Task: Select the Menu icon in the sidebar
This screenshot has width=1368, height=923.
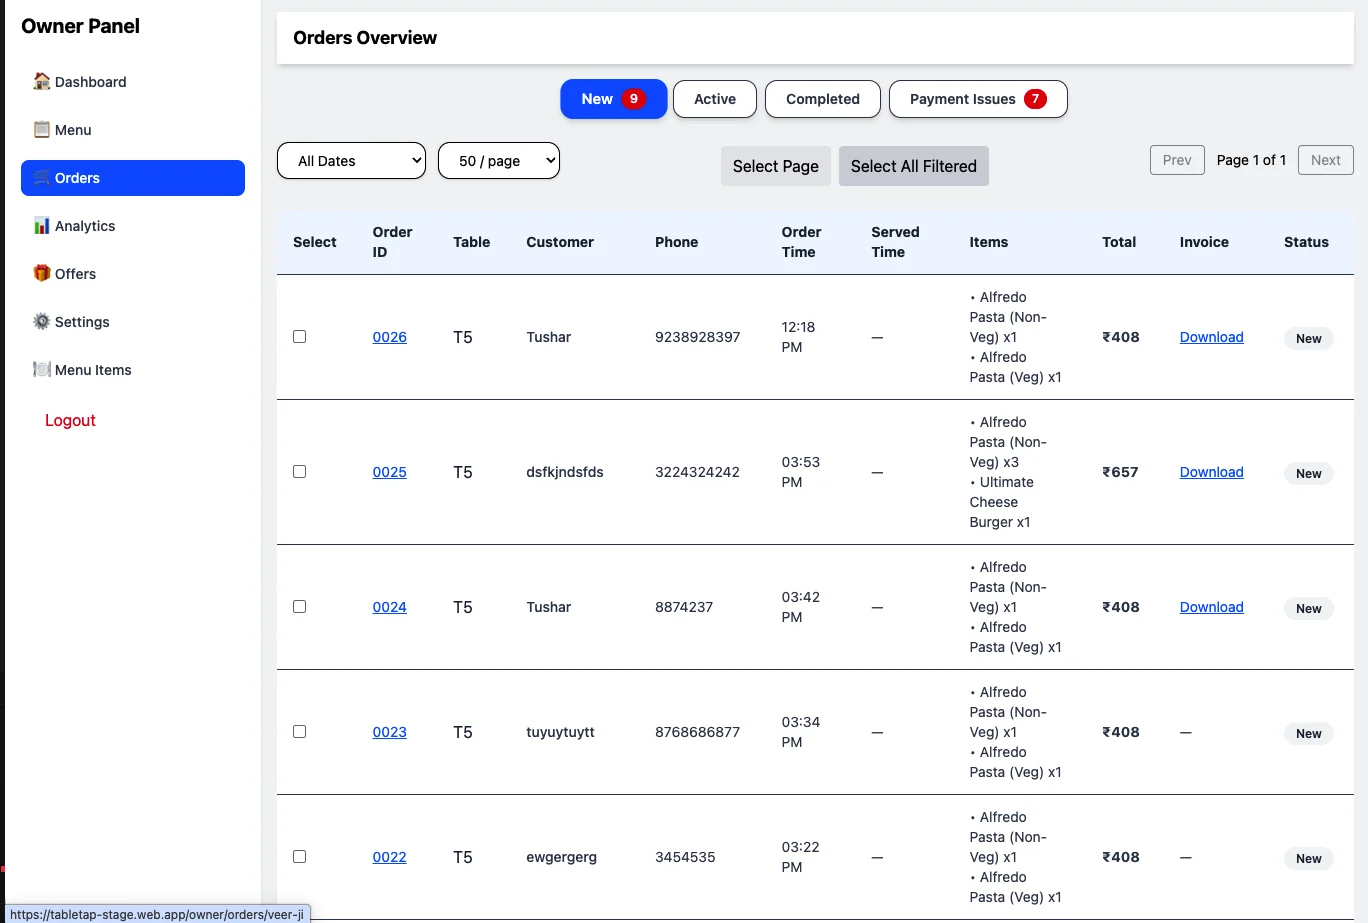Action: click(x=40, y=129)
